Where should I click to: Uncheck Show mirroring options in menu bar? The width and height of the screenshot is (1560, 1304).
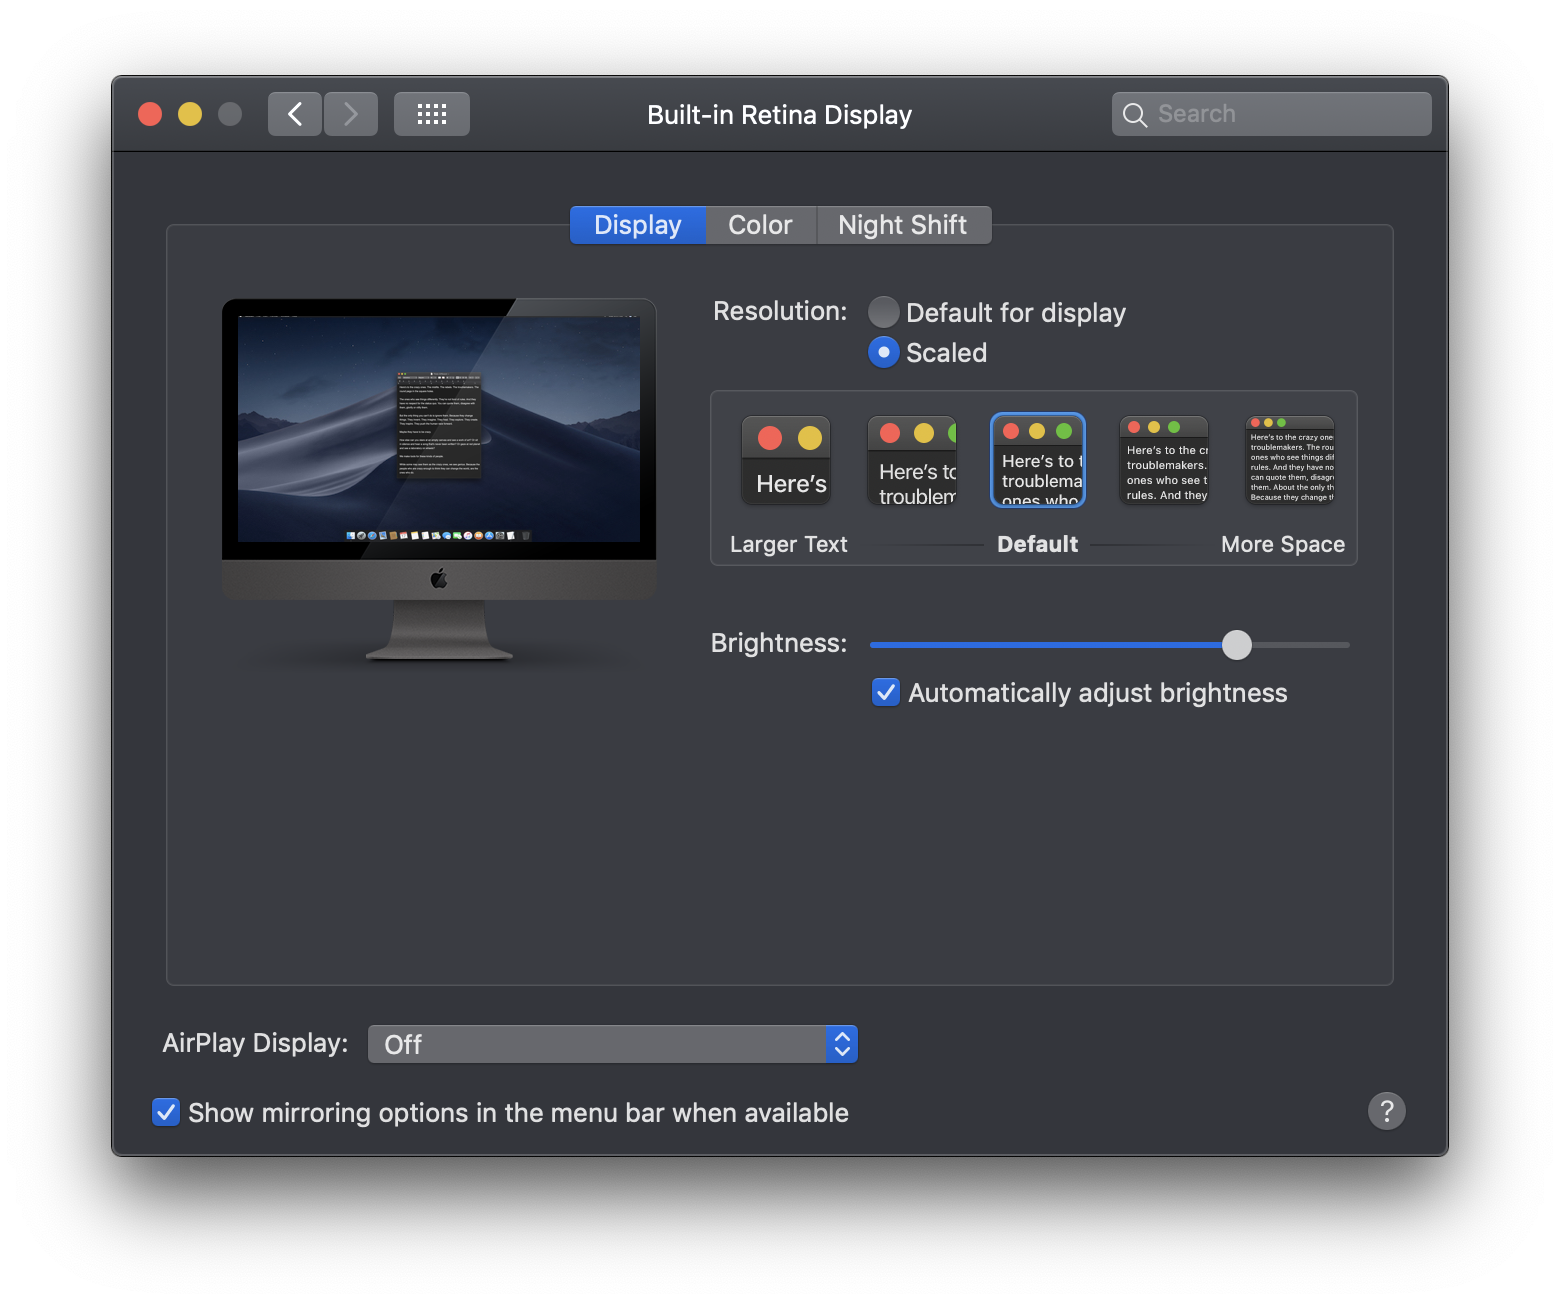tap(165, 1112)
